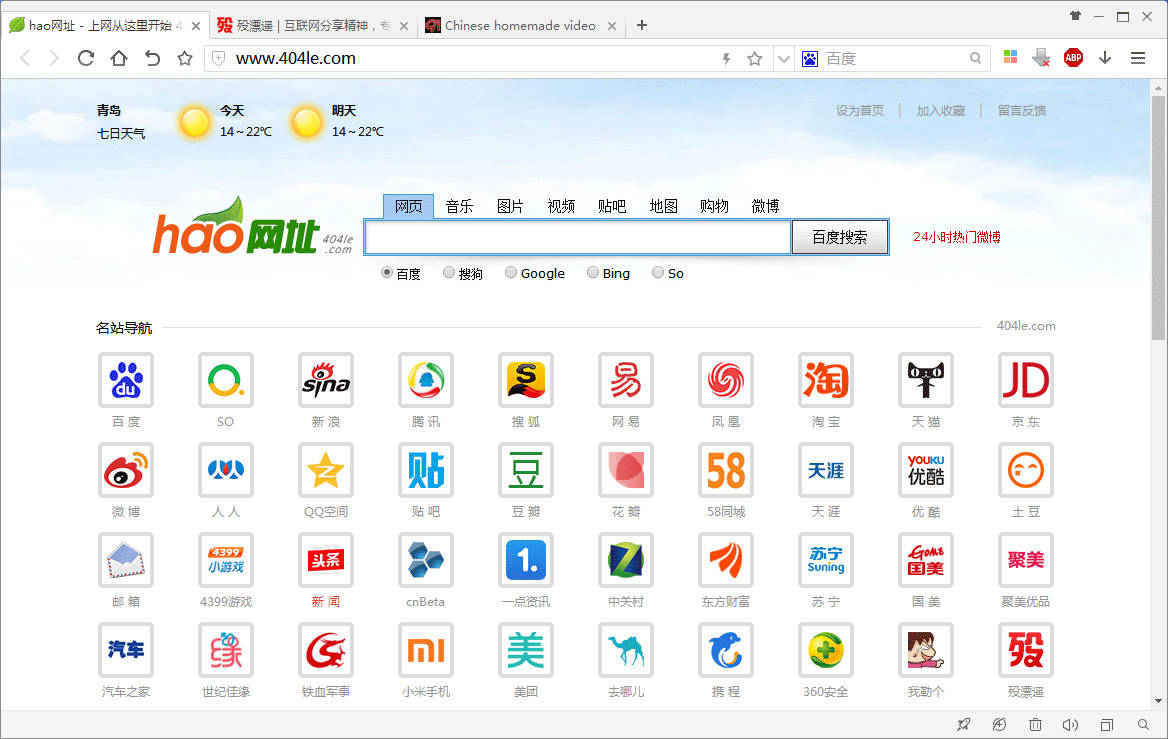This screenshot has height=739, width=1168.
Task: Open the 58同城 site icon
Action: 726,470
